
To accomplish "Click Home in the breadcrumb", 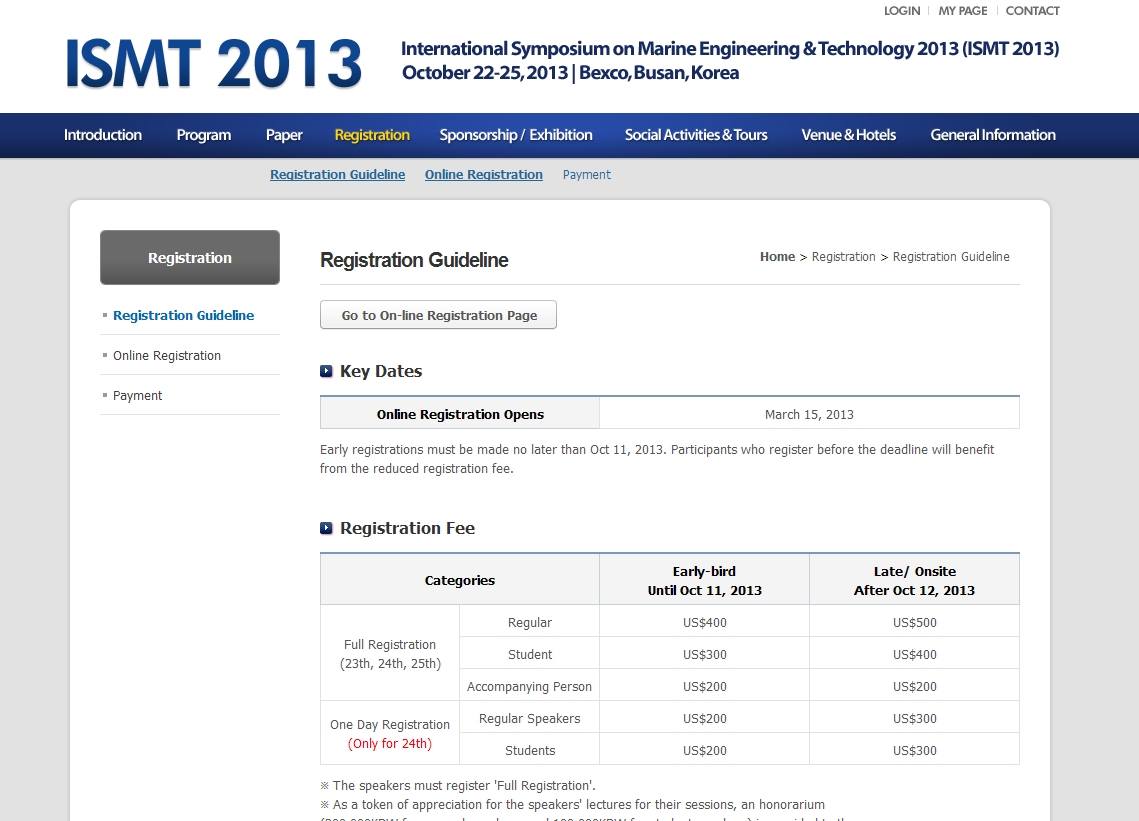I will 777,256.
